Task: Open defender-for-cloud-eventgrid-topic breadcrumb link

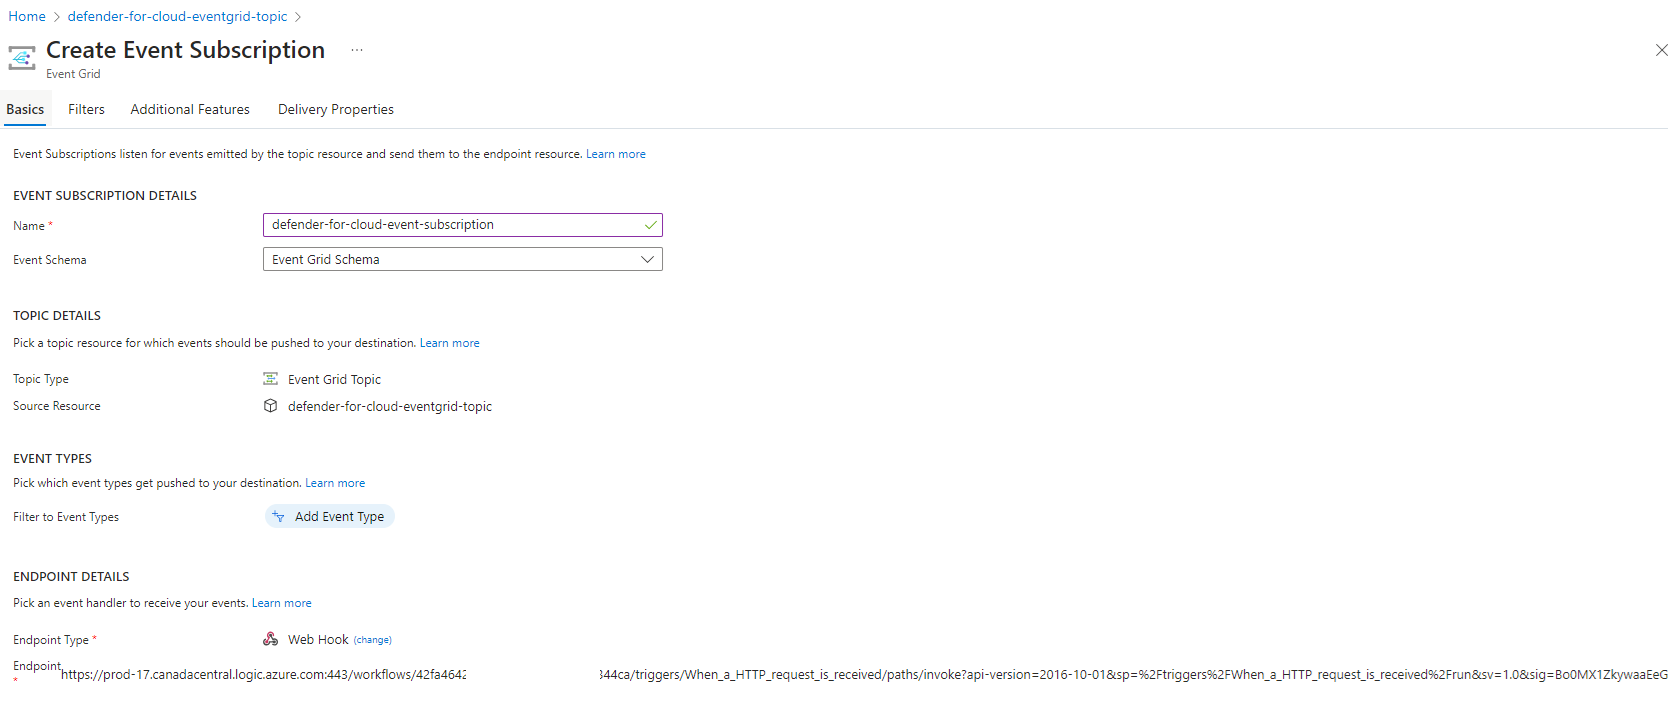Action: pyautogui.click(x=177, y=16)
